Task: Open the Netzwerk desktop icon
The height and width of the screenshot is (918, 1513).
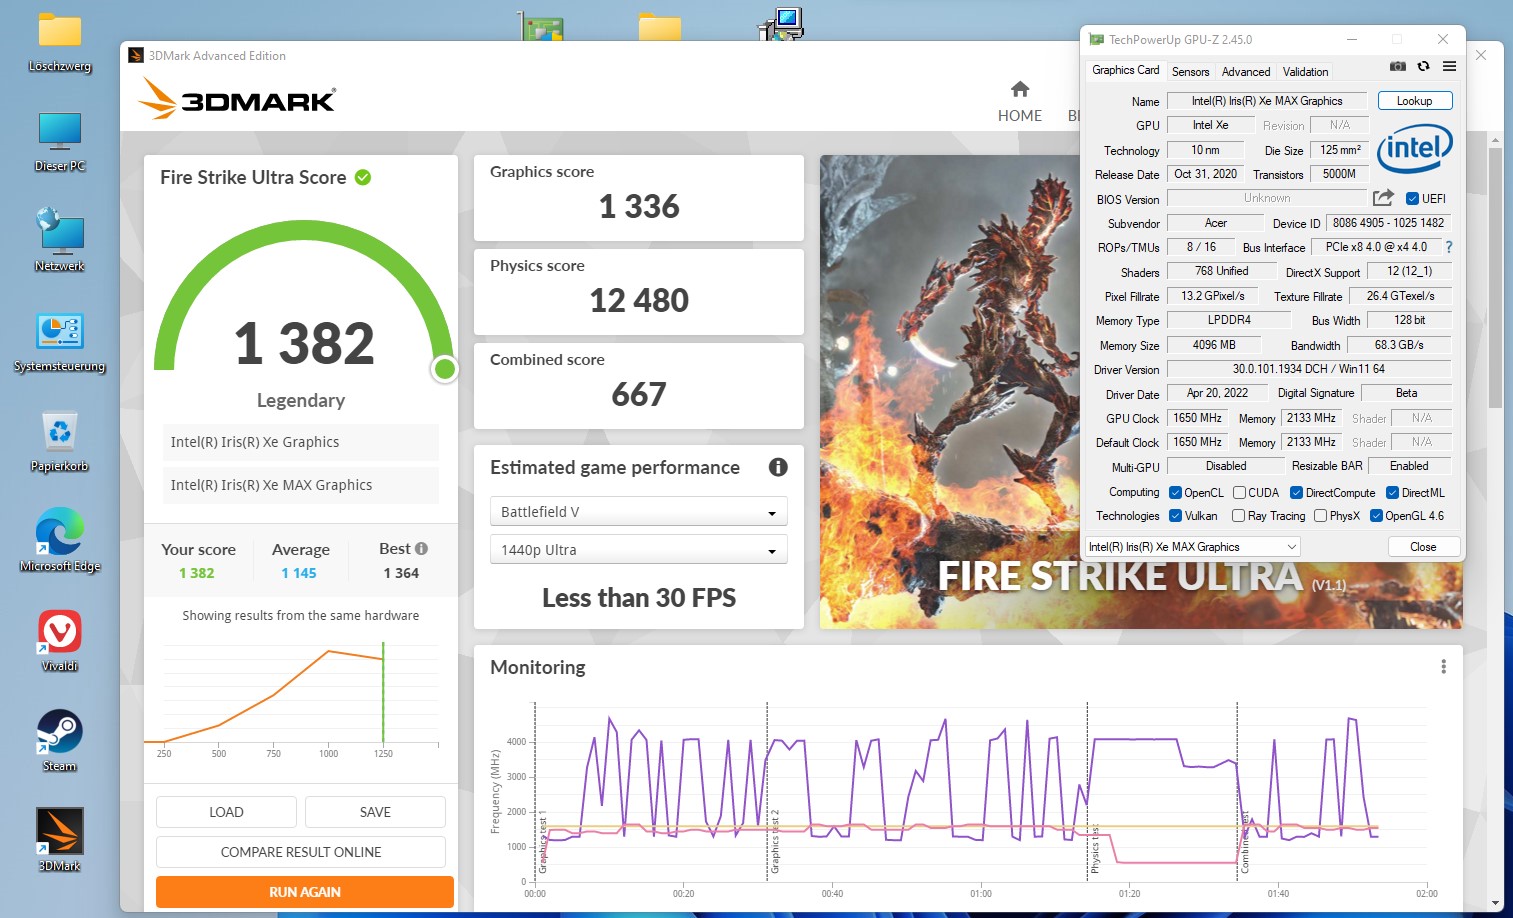Action: (60, 241)
